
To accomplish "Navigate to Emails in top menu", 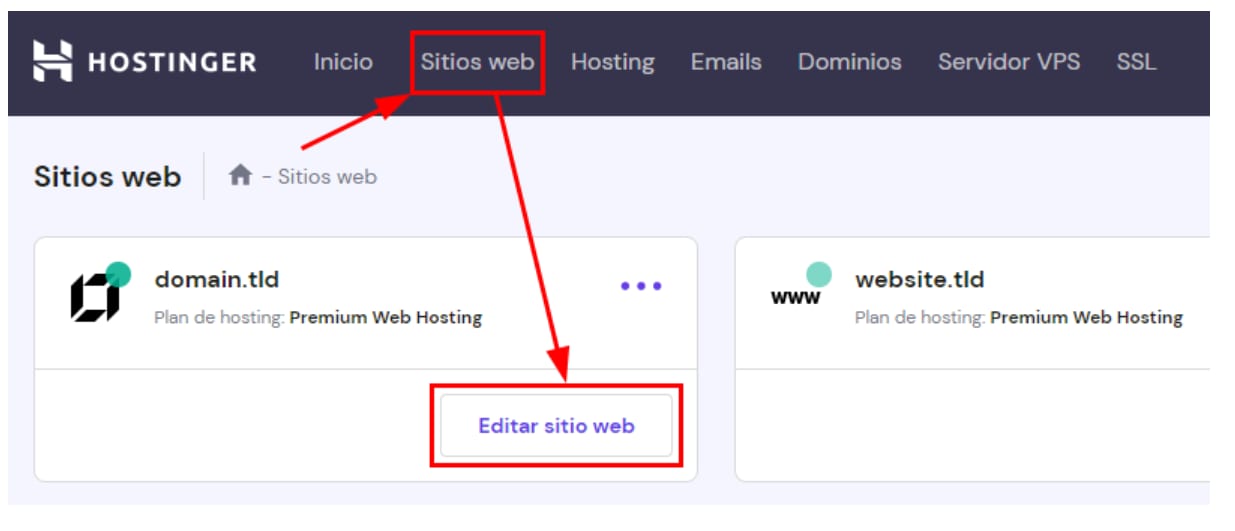I will click(726, 62).
